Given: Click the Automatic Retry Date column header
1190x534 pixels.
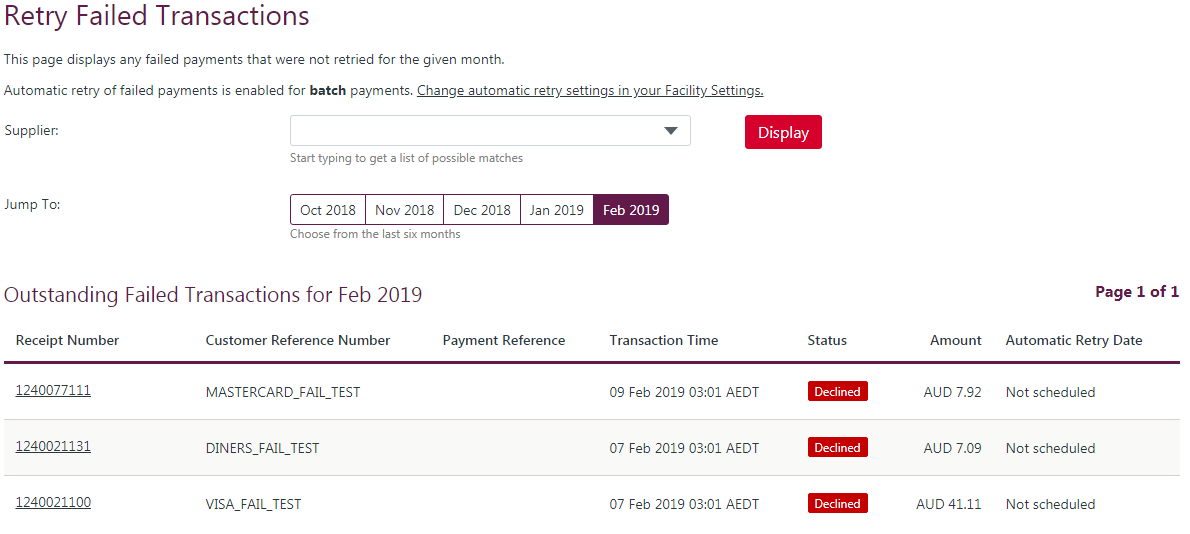Looking at the screenshot, I should [x=1073, y=341].
